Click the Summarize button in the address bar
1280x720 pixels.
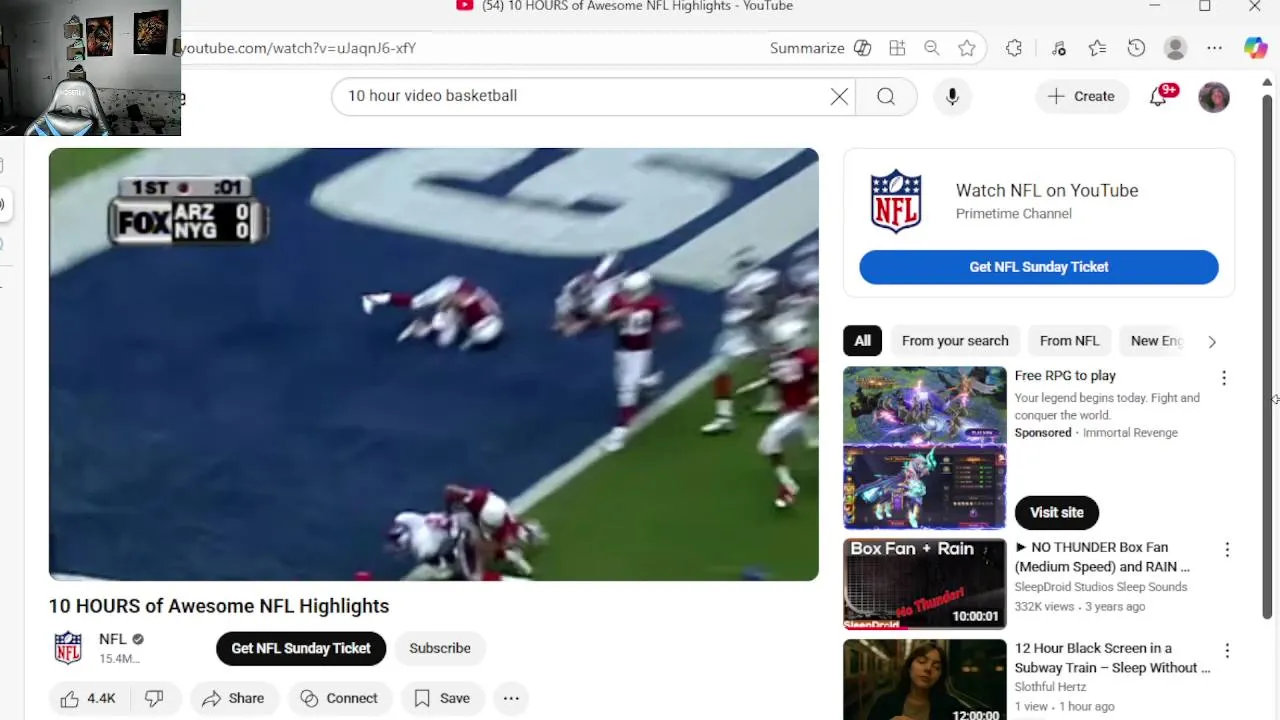[x=820, y=48]
